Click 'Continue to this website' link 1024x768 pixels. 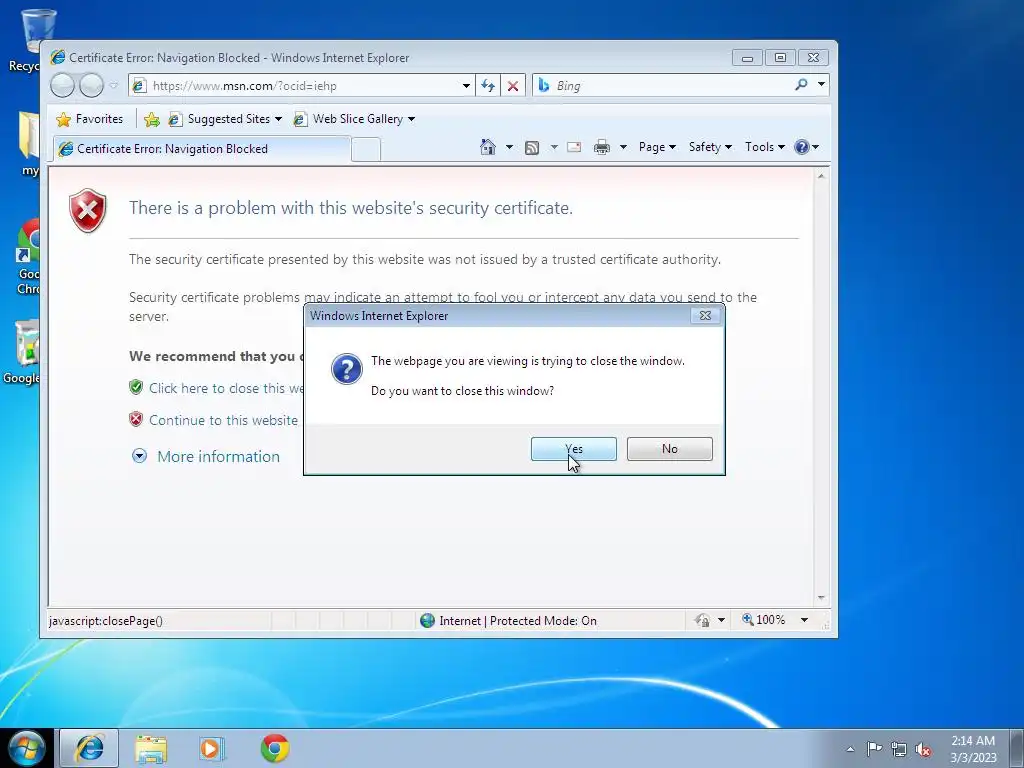[223, 420]
